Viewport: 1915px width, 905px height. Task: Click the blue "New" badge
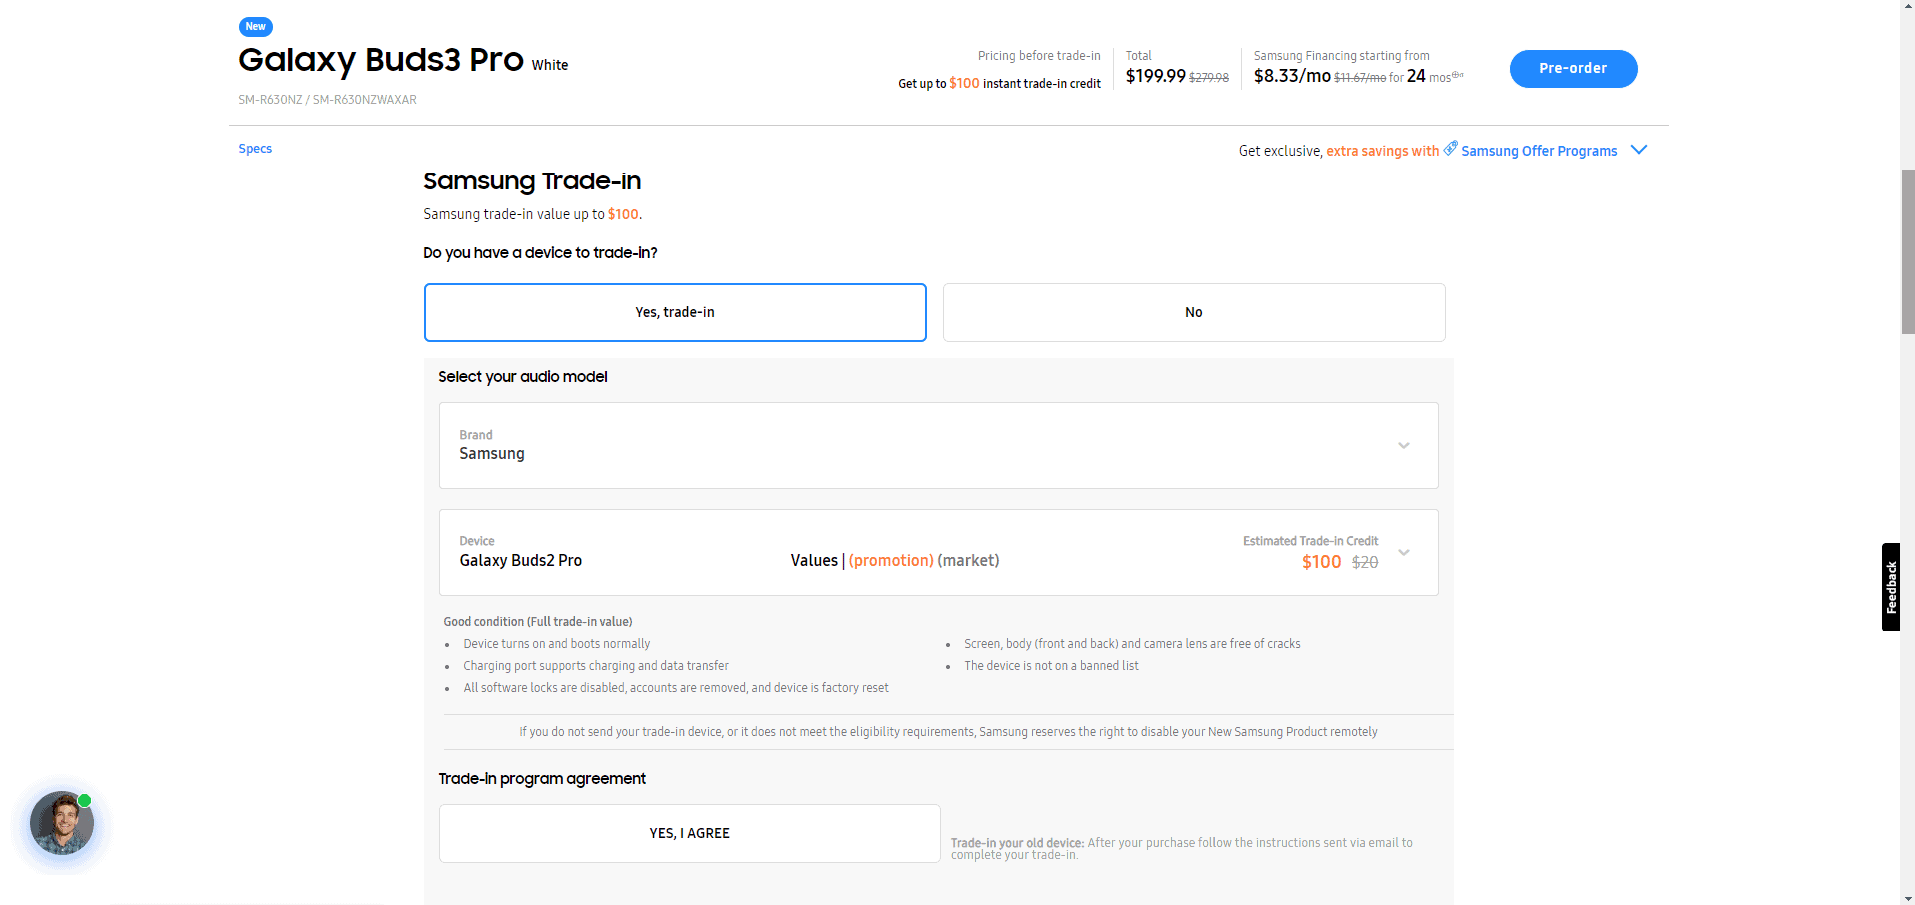(256, 27)
